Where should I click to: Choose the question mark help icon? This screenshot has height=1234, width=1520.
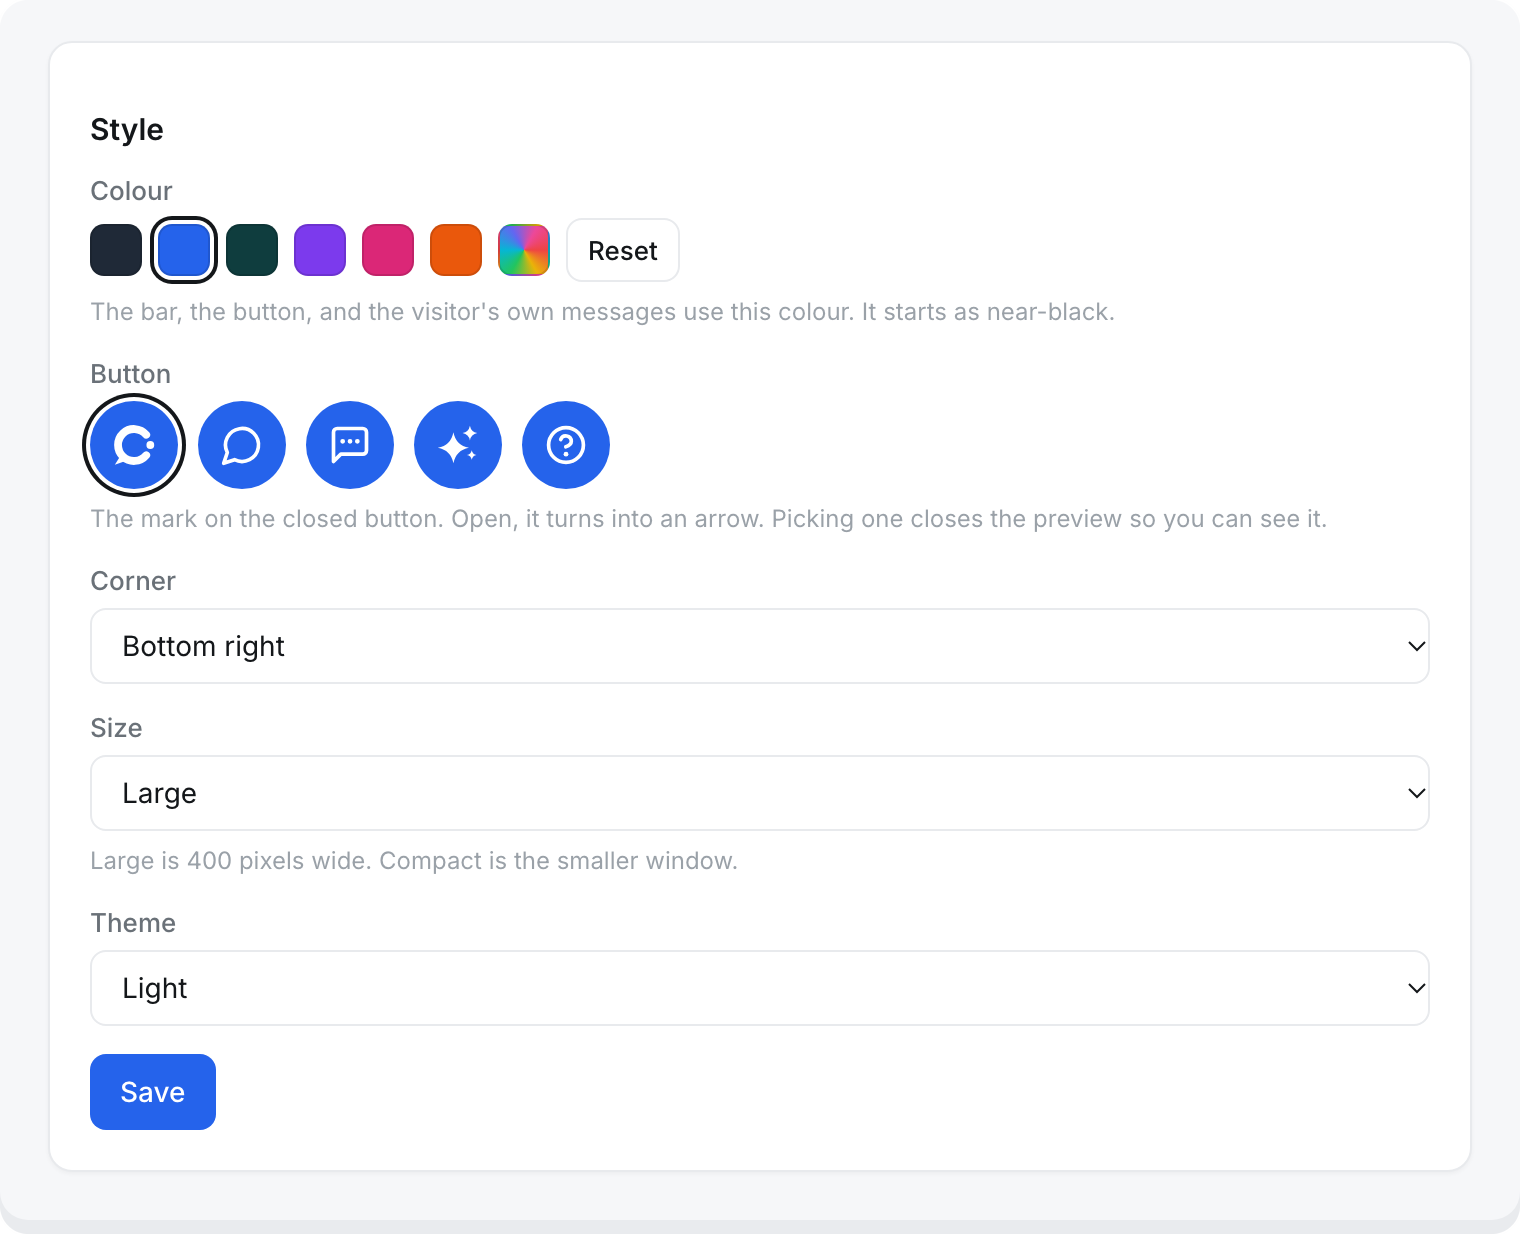tap(566, 445)
